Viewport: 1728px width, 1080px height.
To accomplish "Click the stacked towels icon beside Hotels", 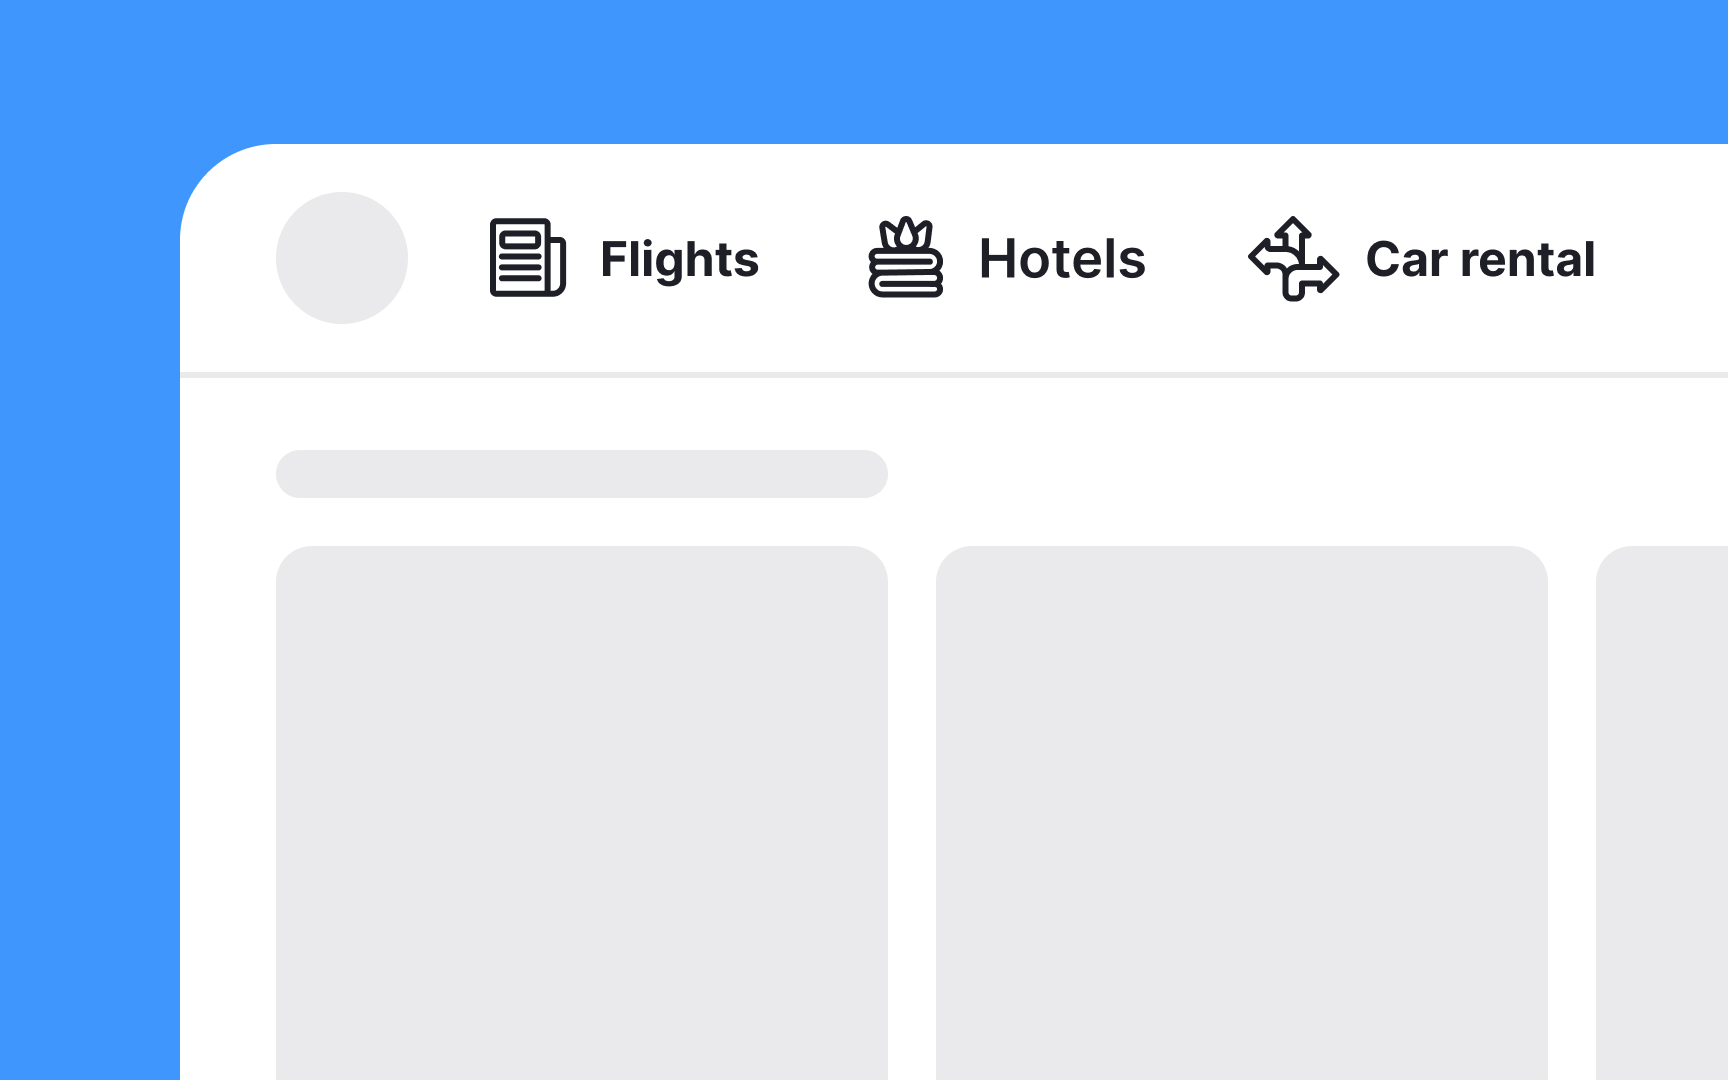I will [906, 258].
